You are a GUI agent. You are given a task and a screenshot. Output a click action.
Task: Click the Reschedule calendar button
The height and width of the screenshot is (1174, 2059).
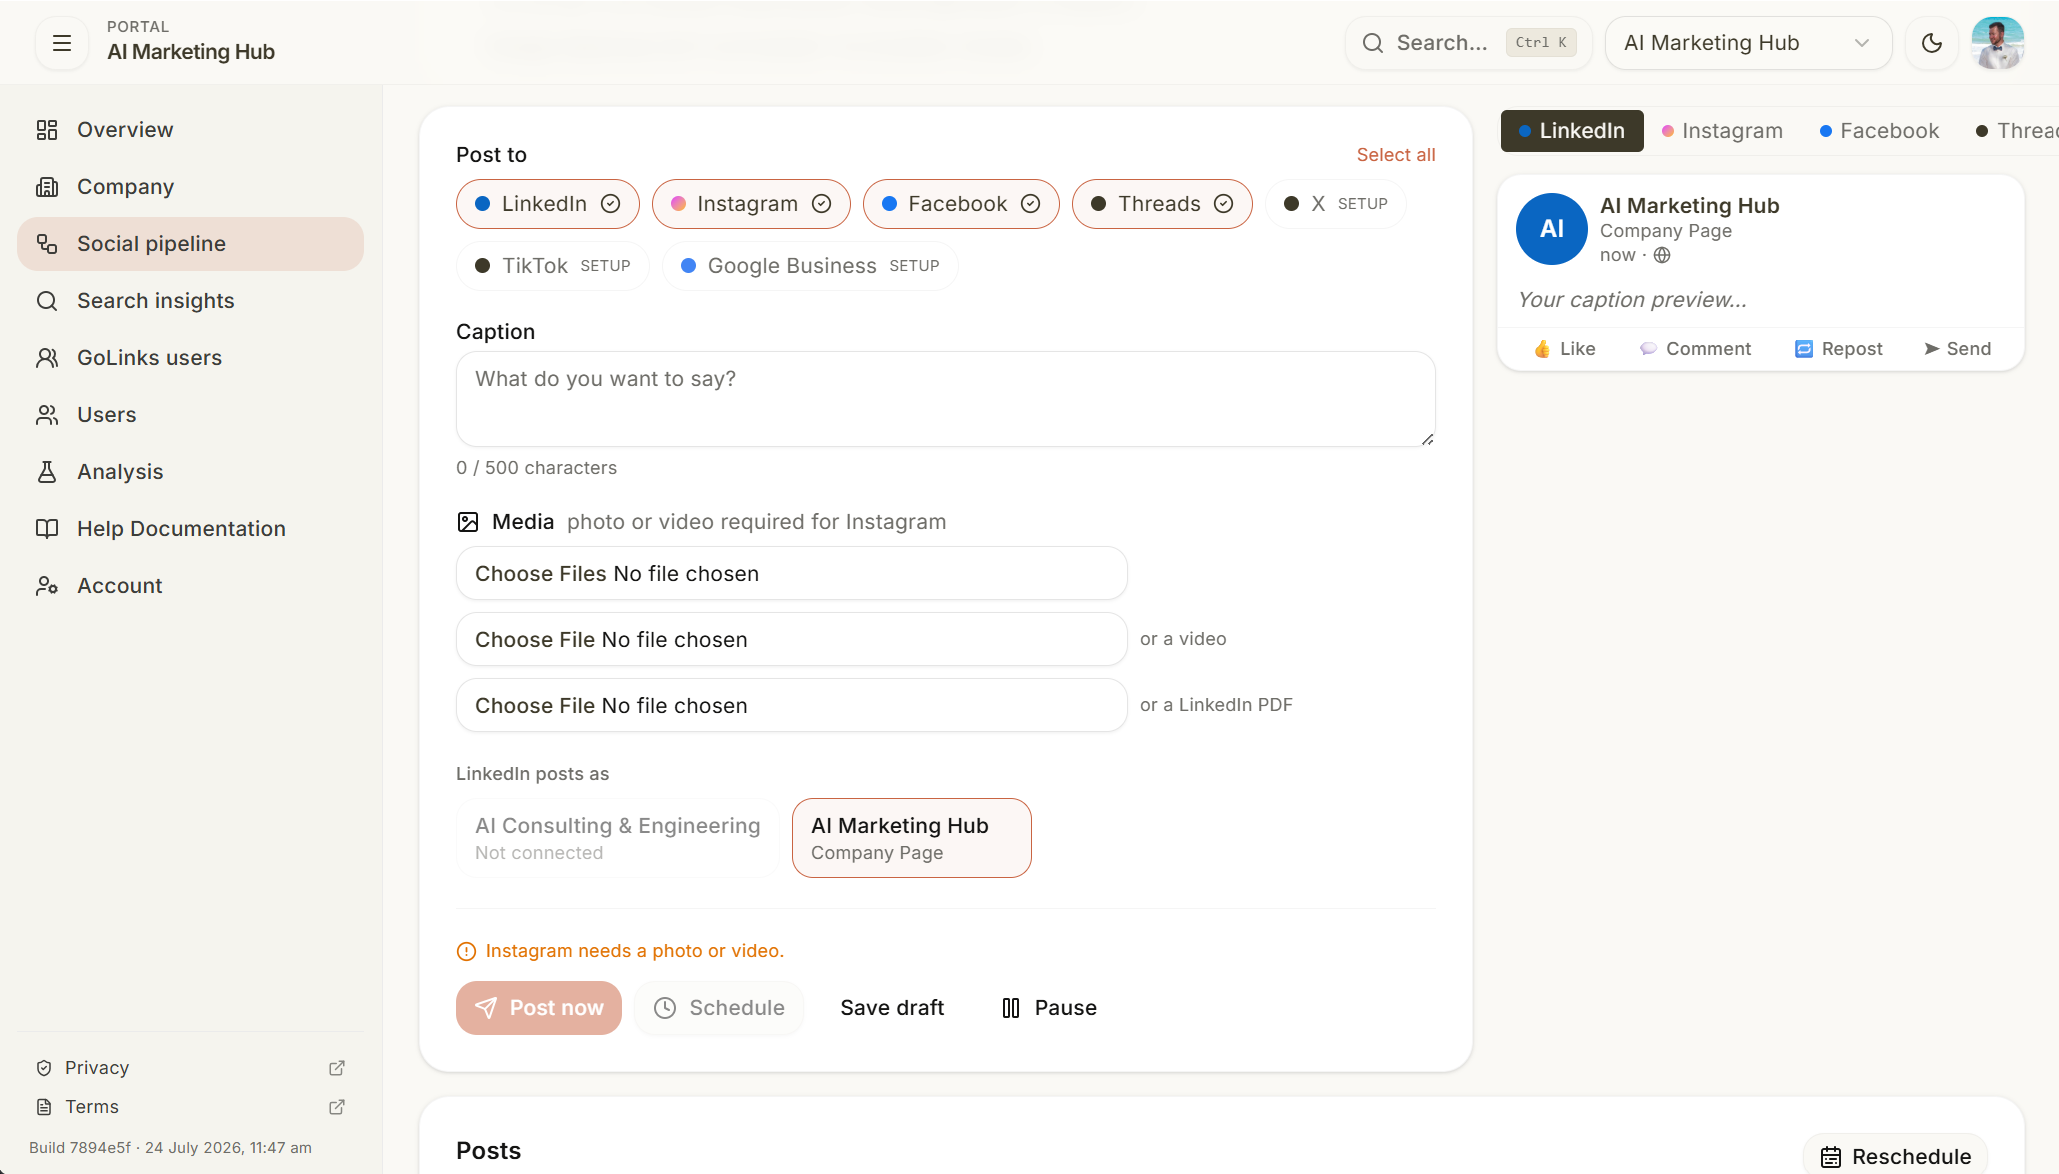click(1895, 1157)
